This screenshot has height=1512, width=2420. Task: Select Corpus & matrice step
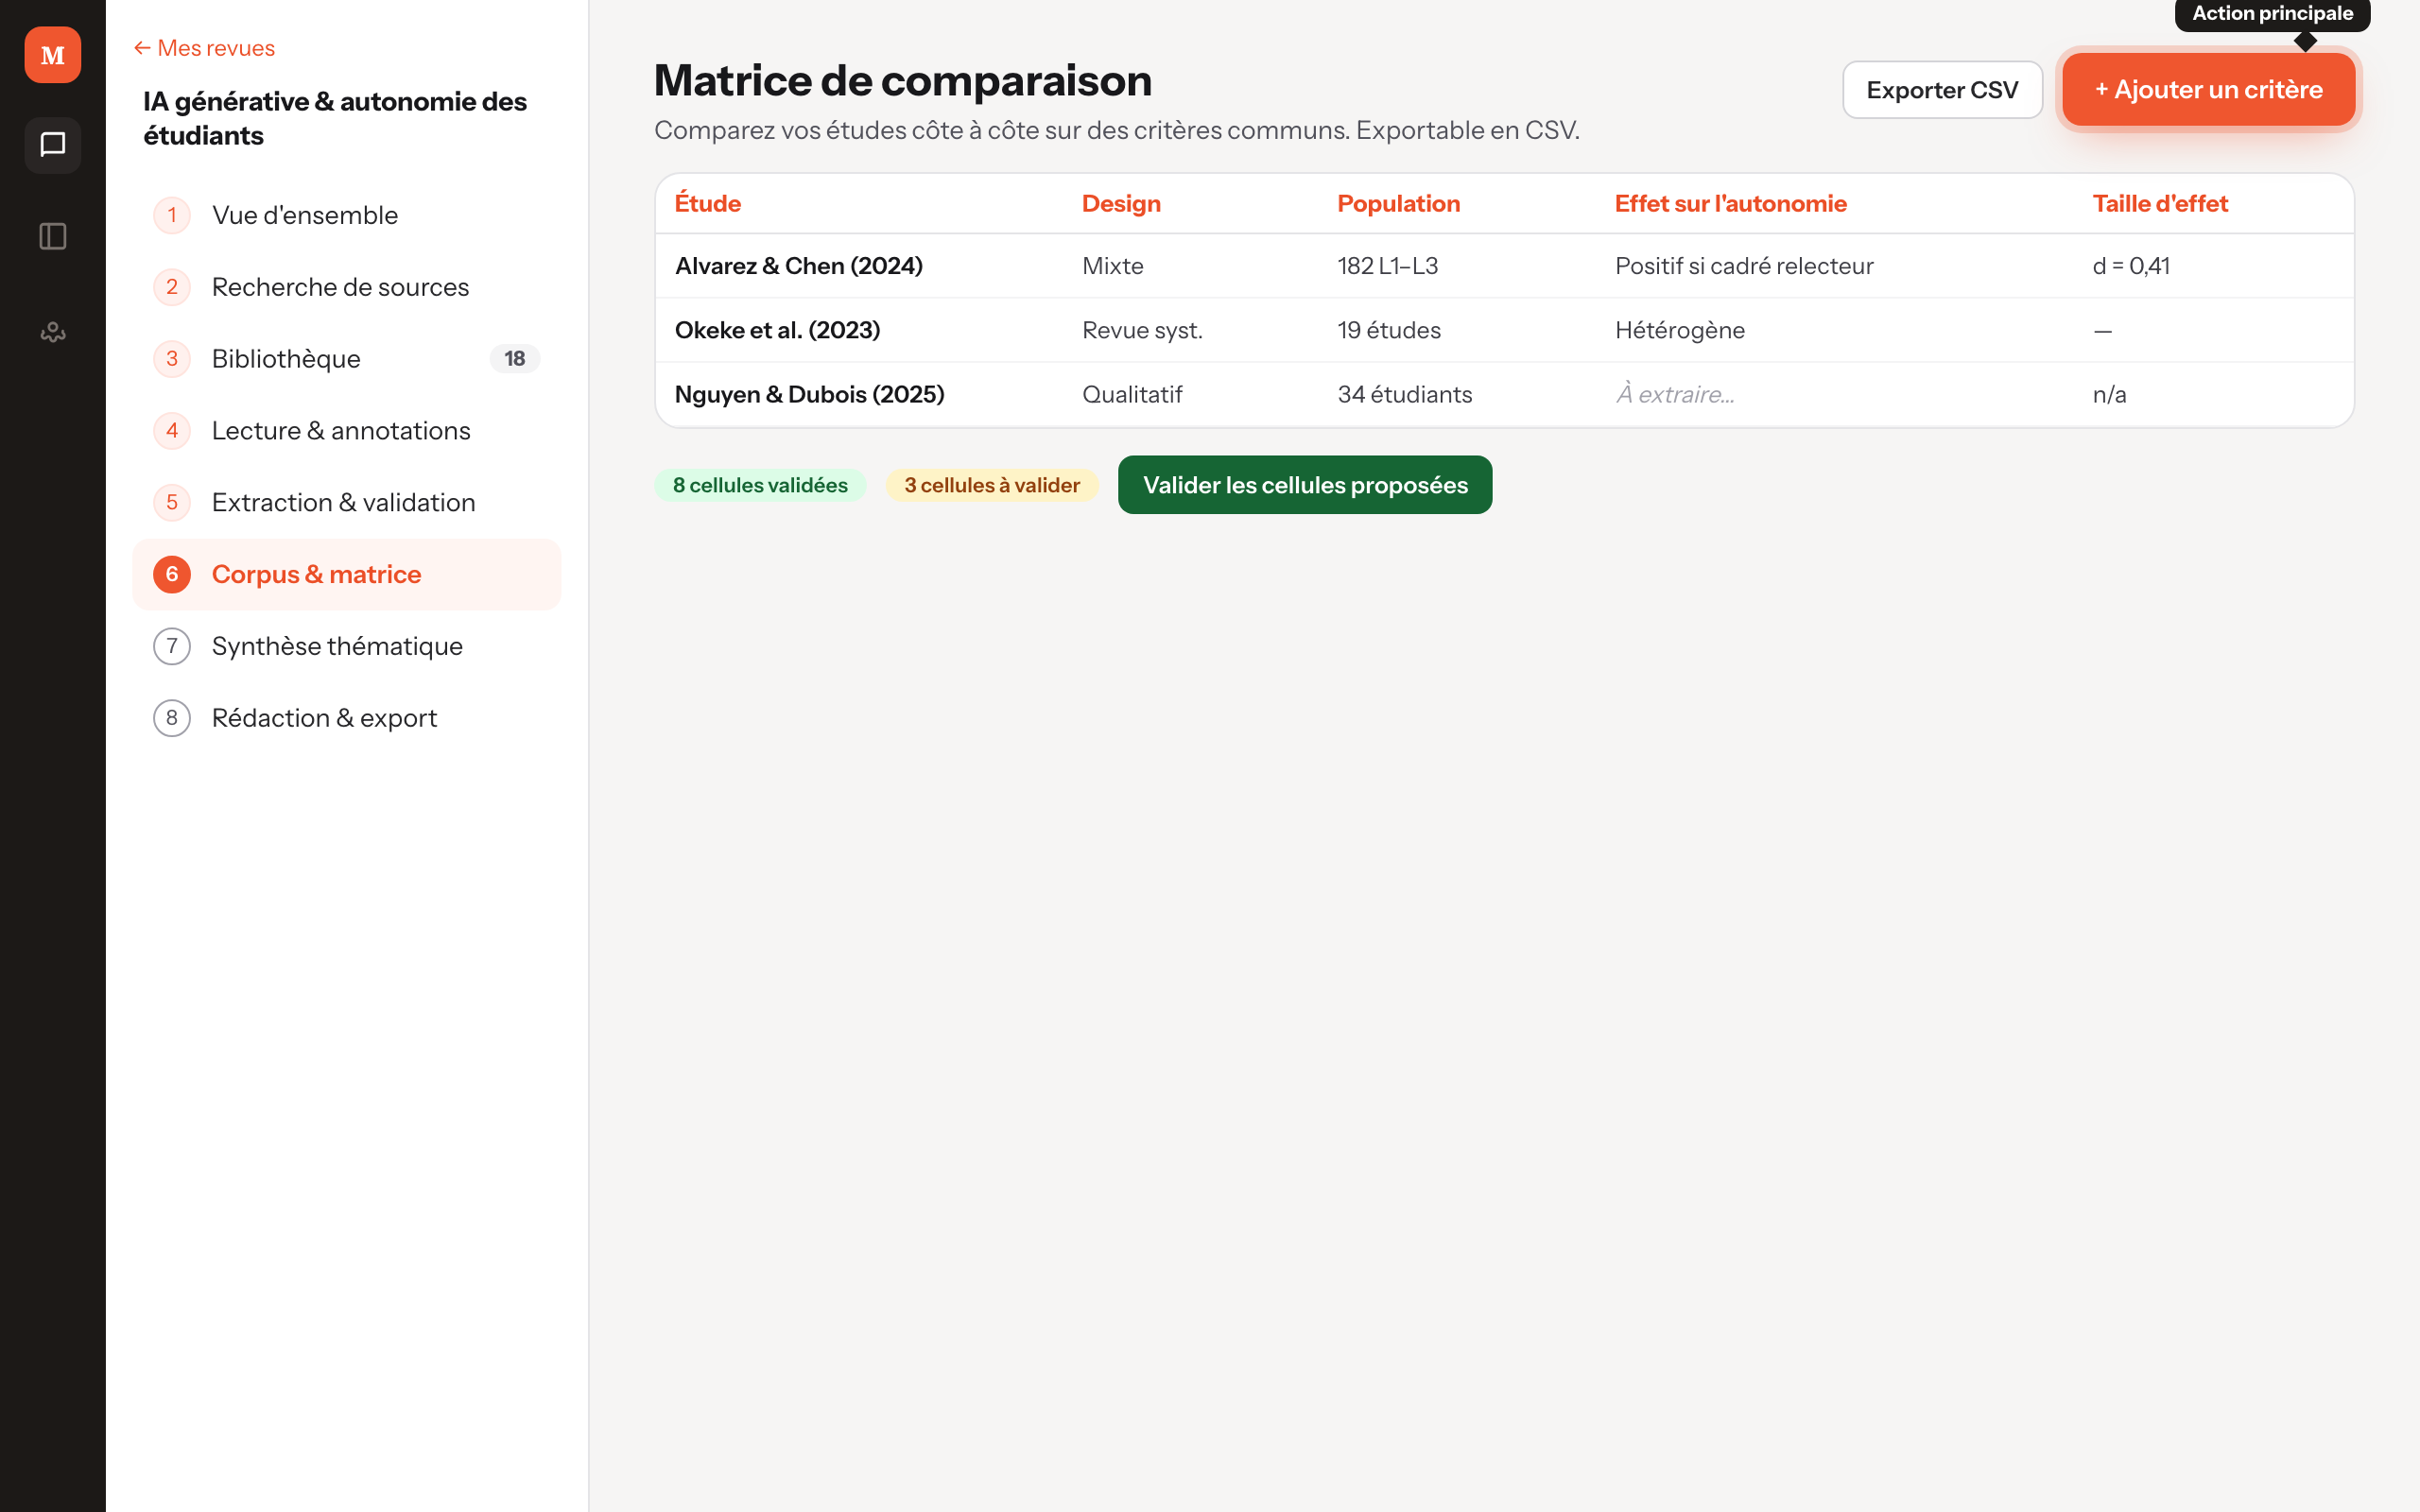[347, 575]
